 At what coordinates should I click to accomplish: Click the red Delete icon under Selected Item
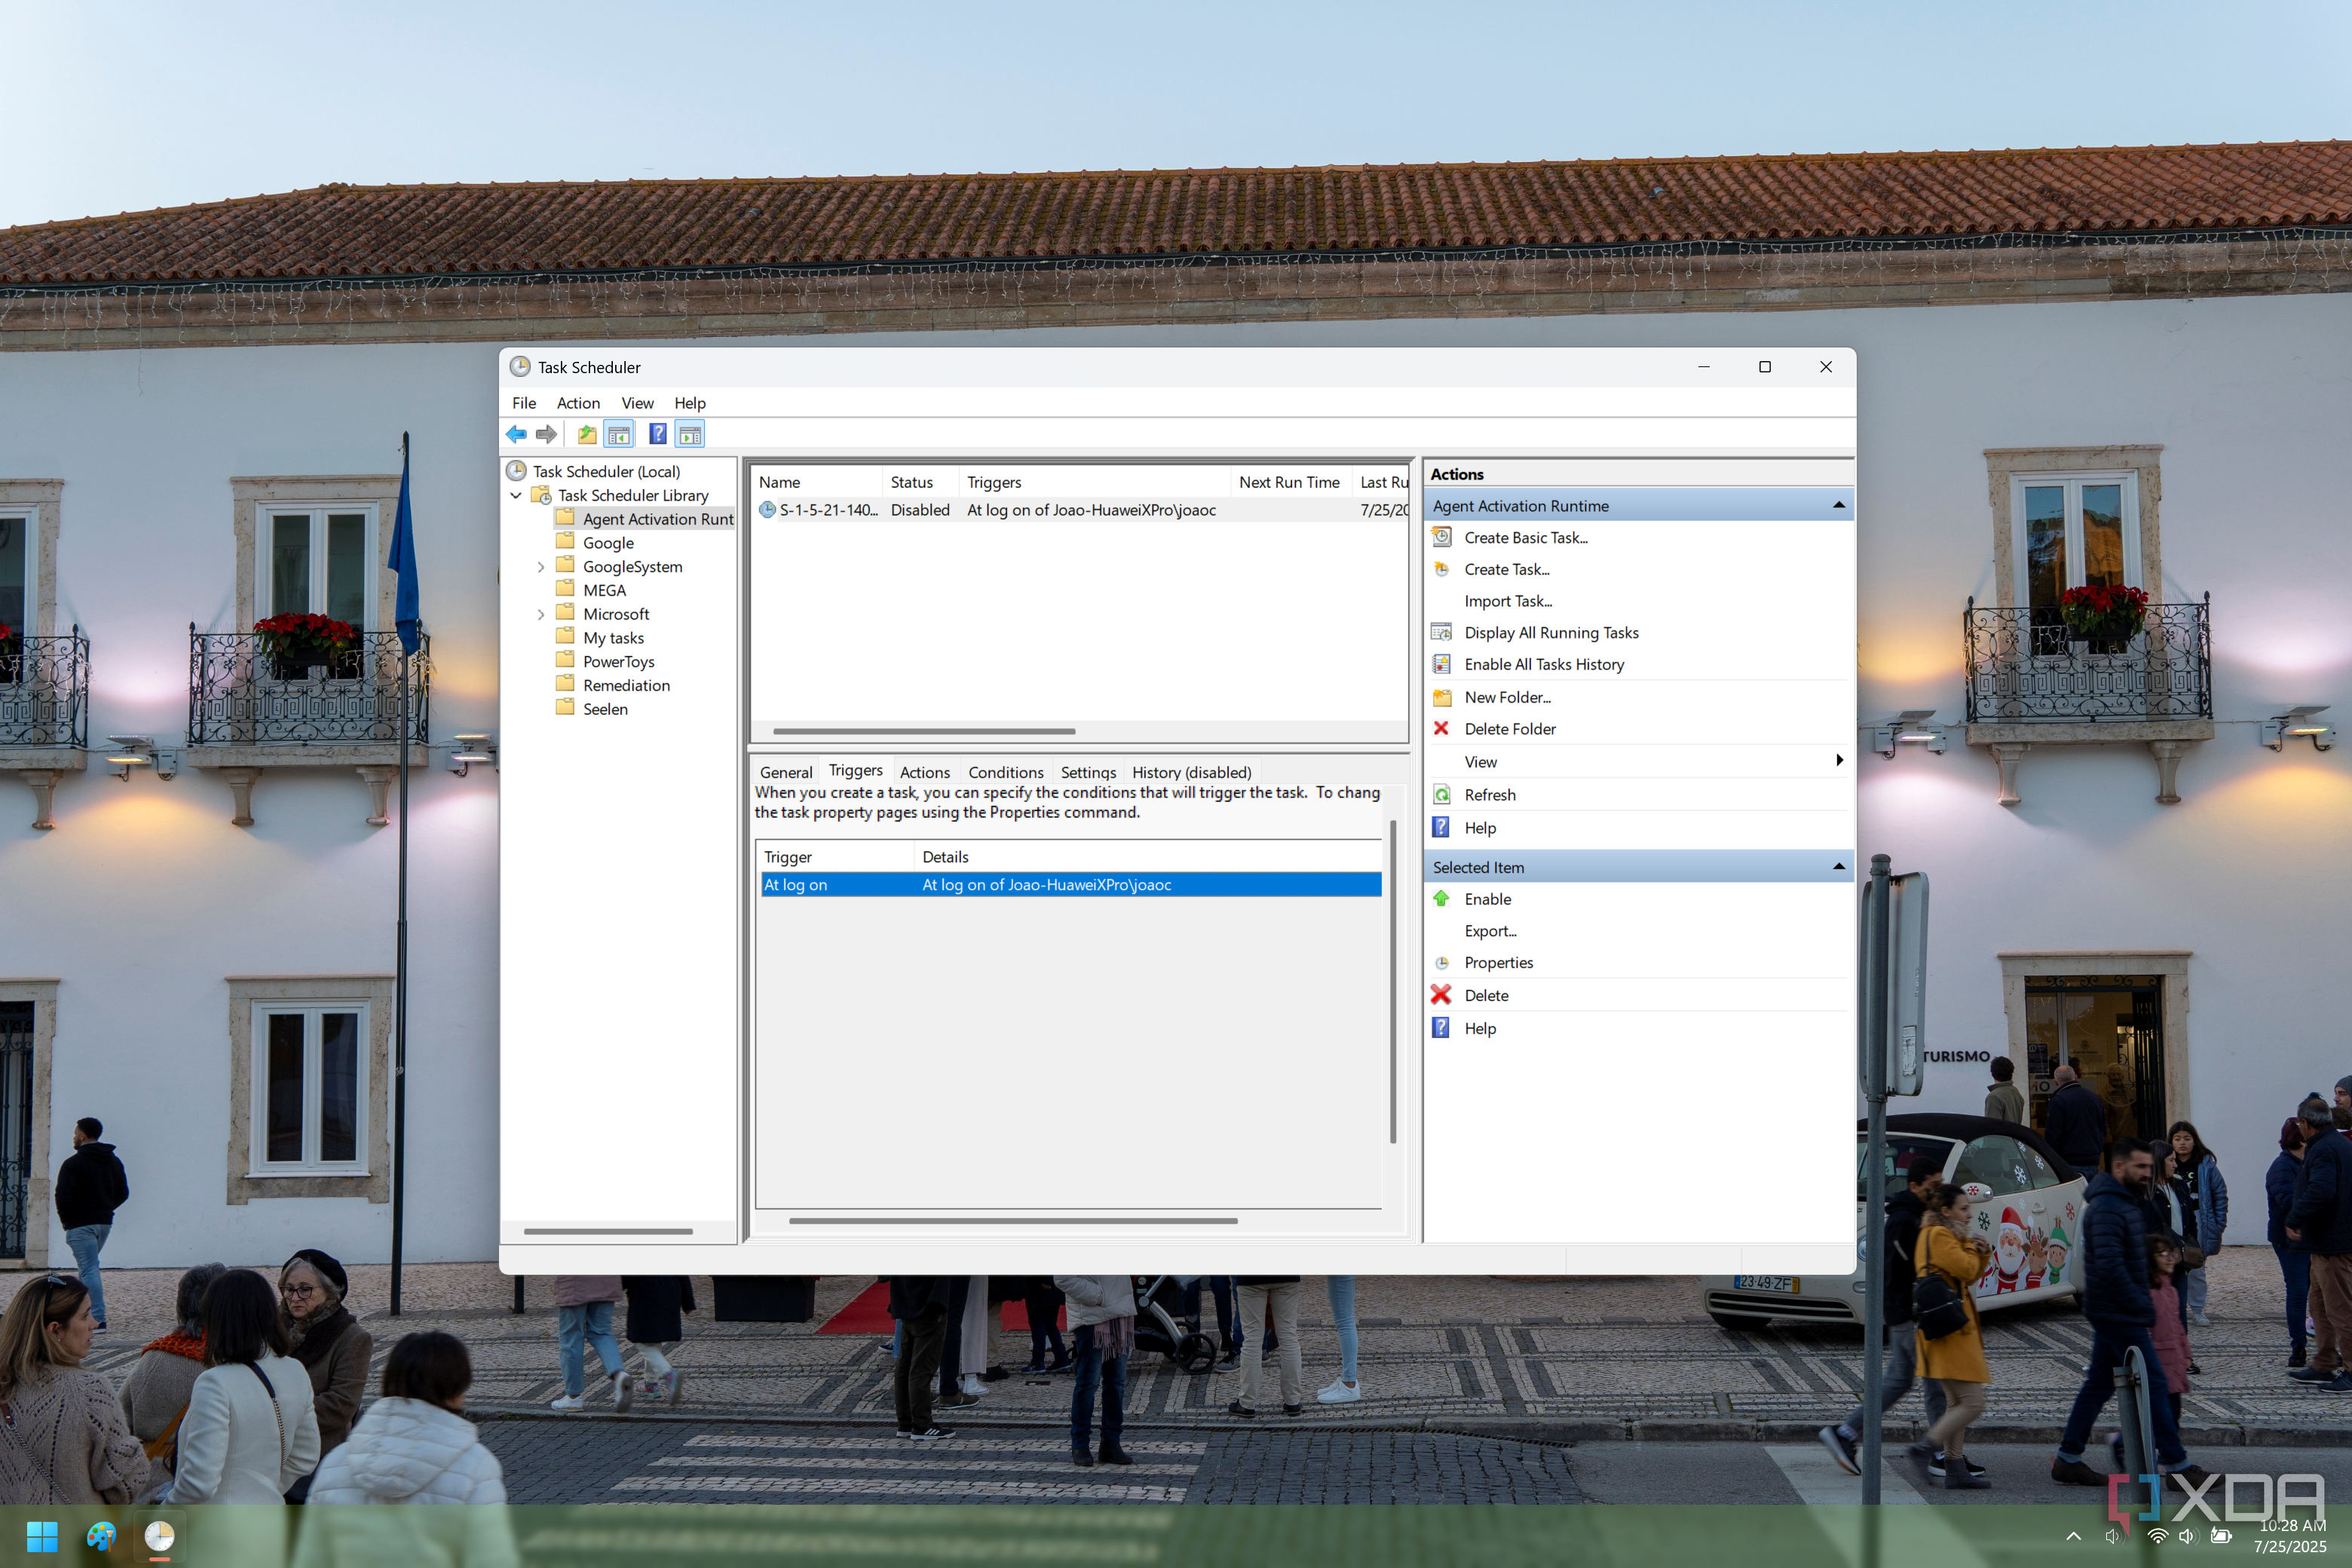[1441, 995]
